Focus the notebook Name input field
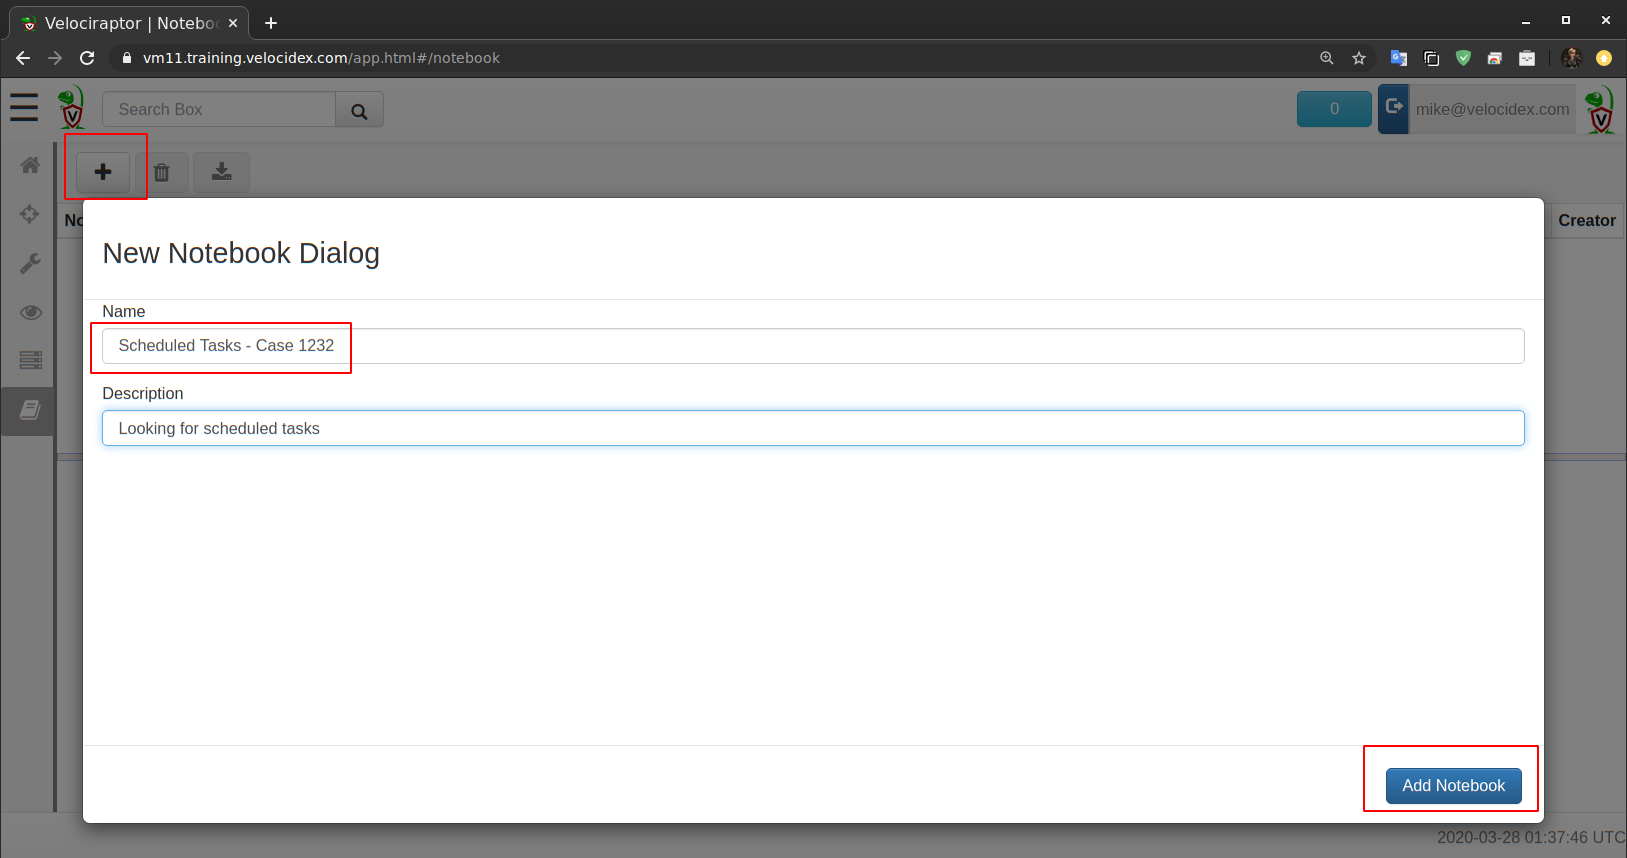Image resolution: width=1627 pixels, height=858 pixels. pos(812,346)
